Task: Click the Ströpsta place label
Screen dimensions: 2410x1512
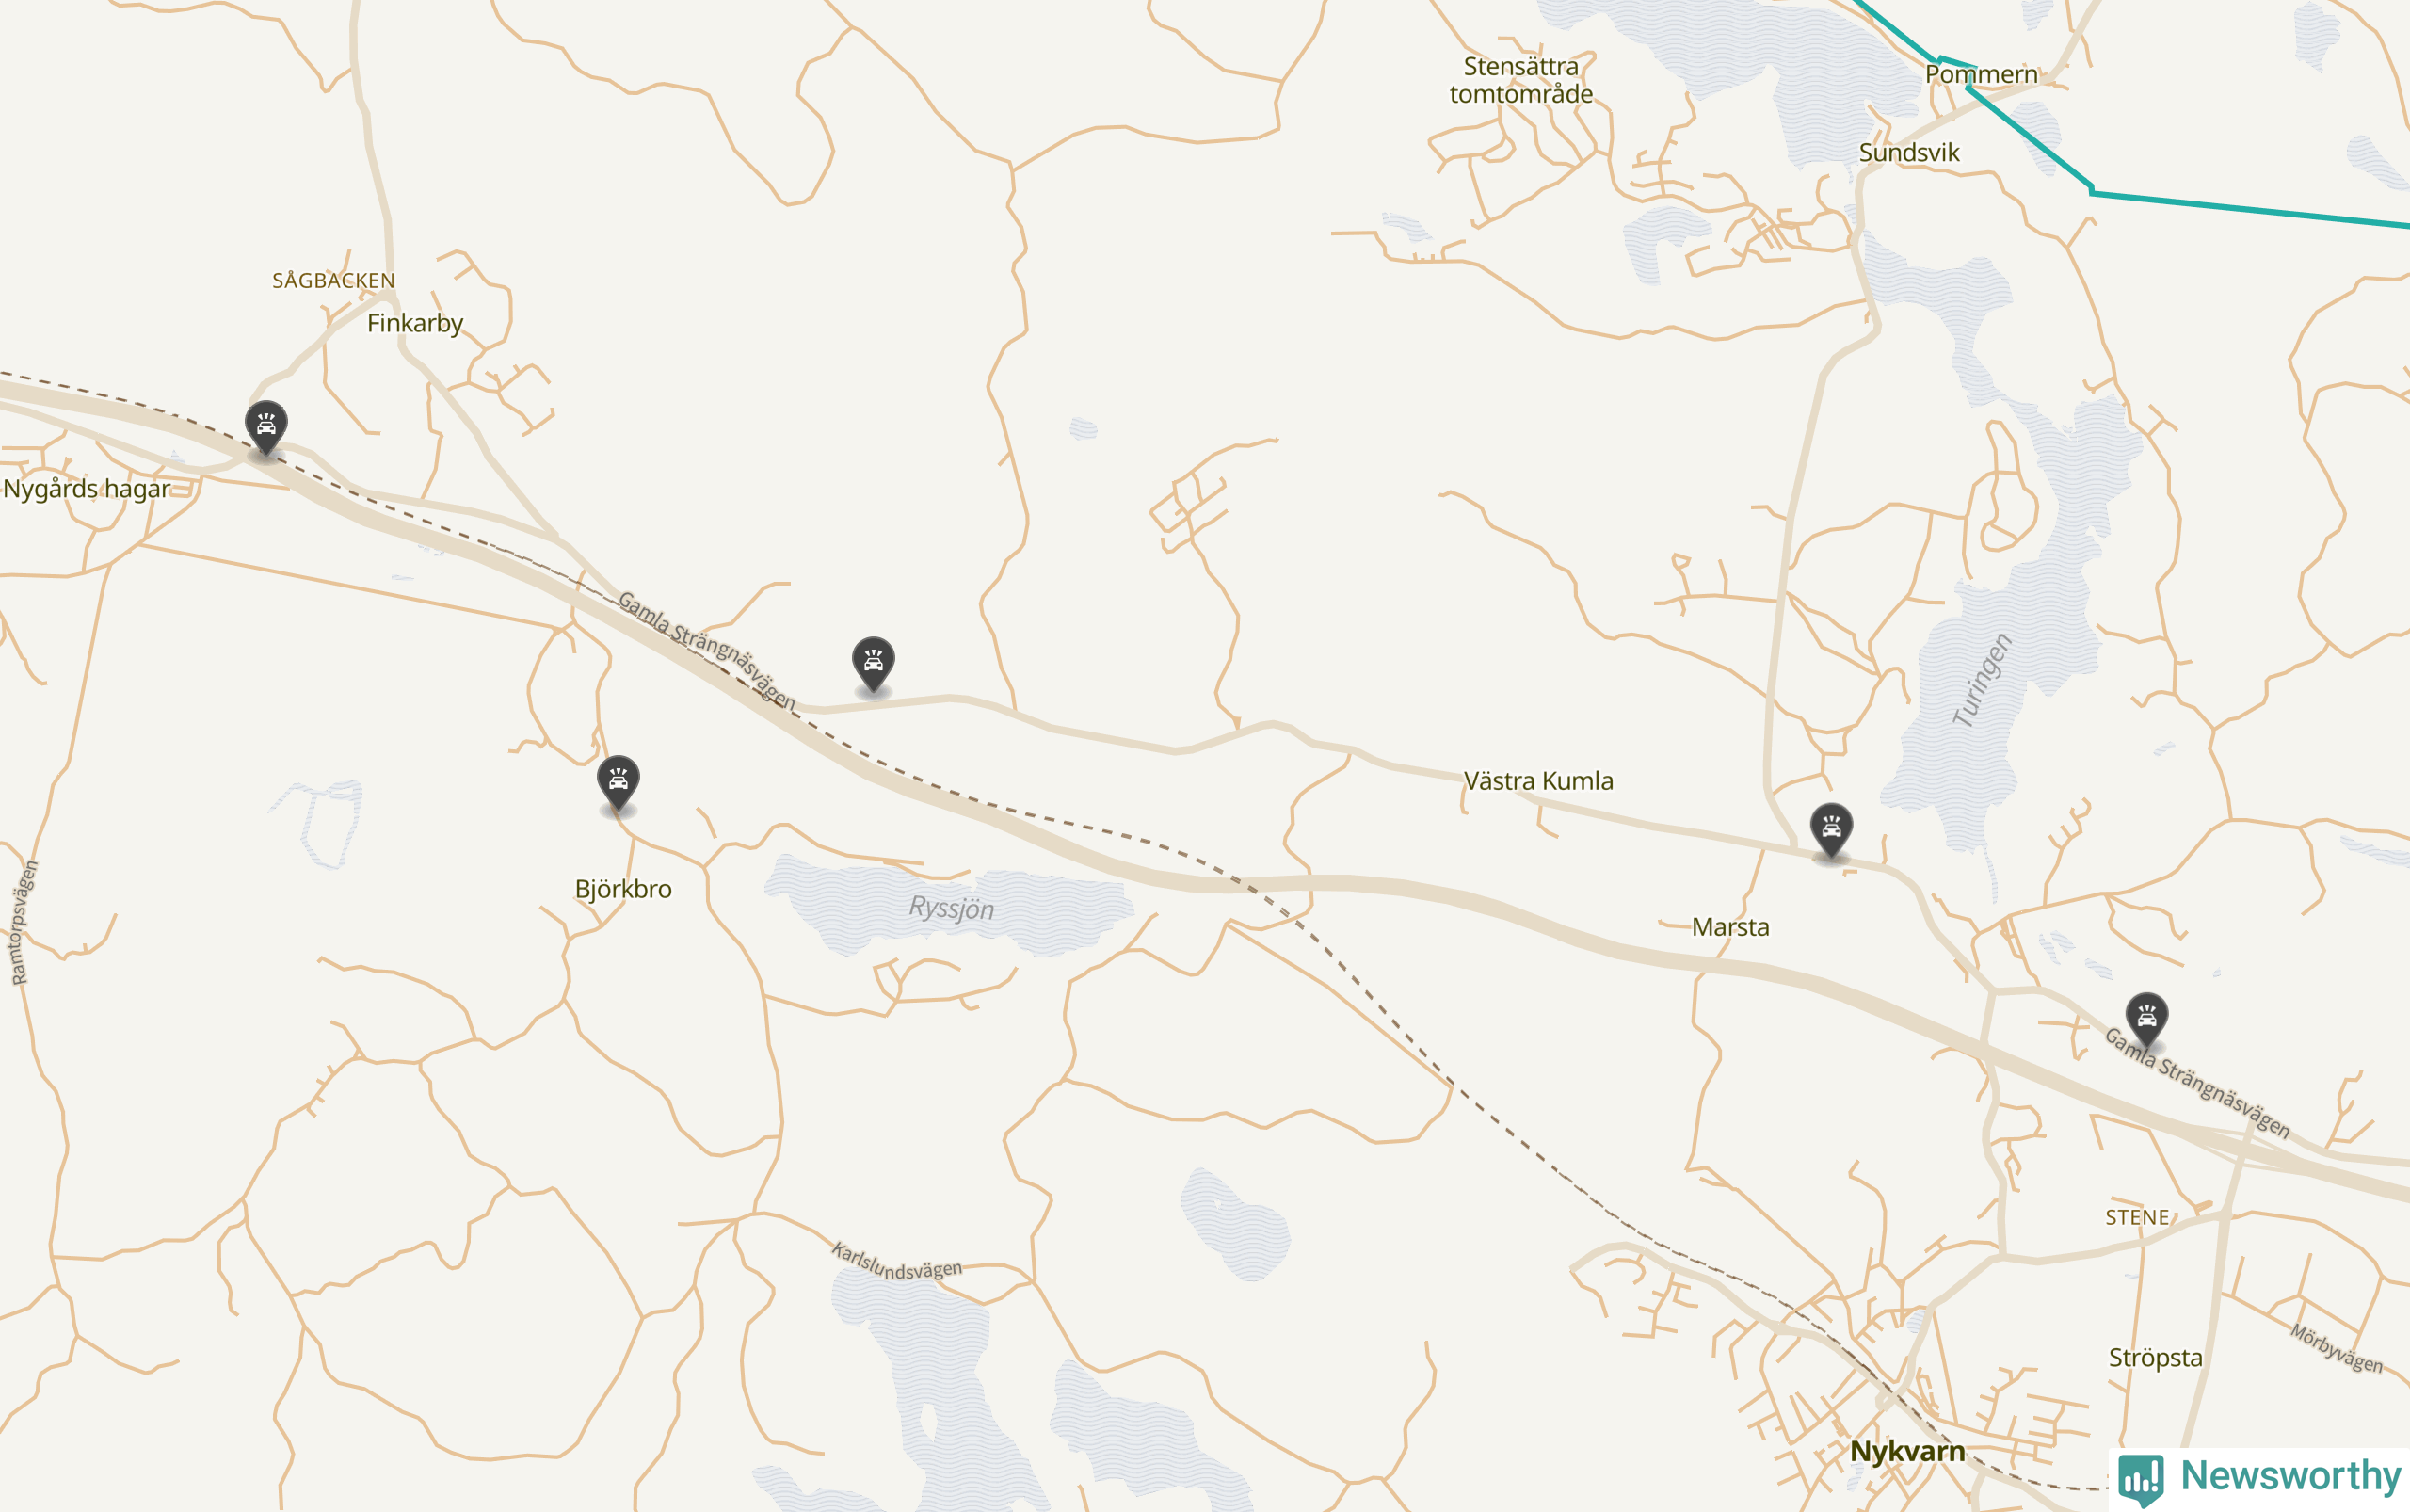Action: point(2156,1358)
